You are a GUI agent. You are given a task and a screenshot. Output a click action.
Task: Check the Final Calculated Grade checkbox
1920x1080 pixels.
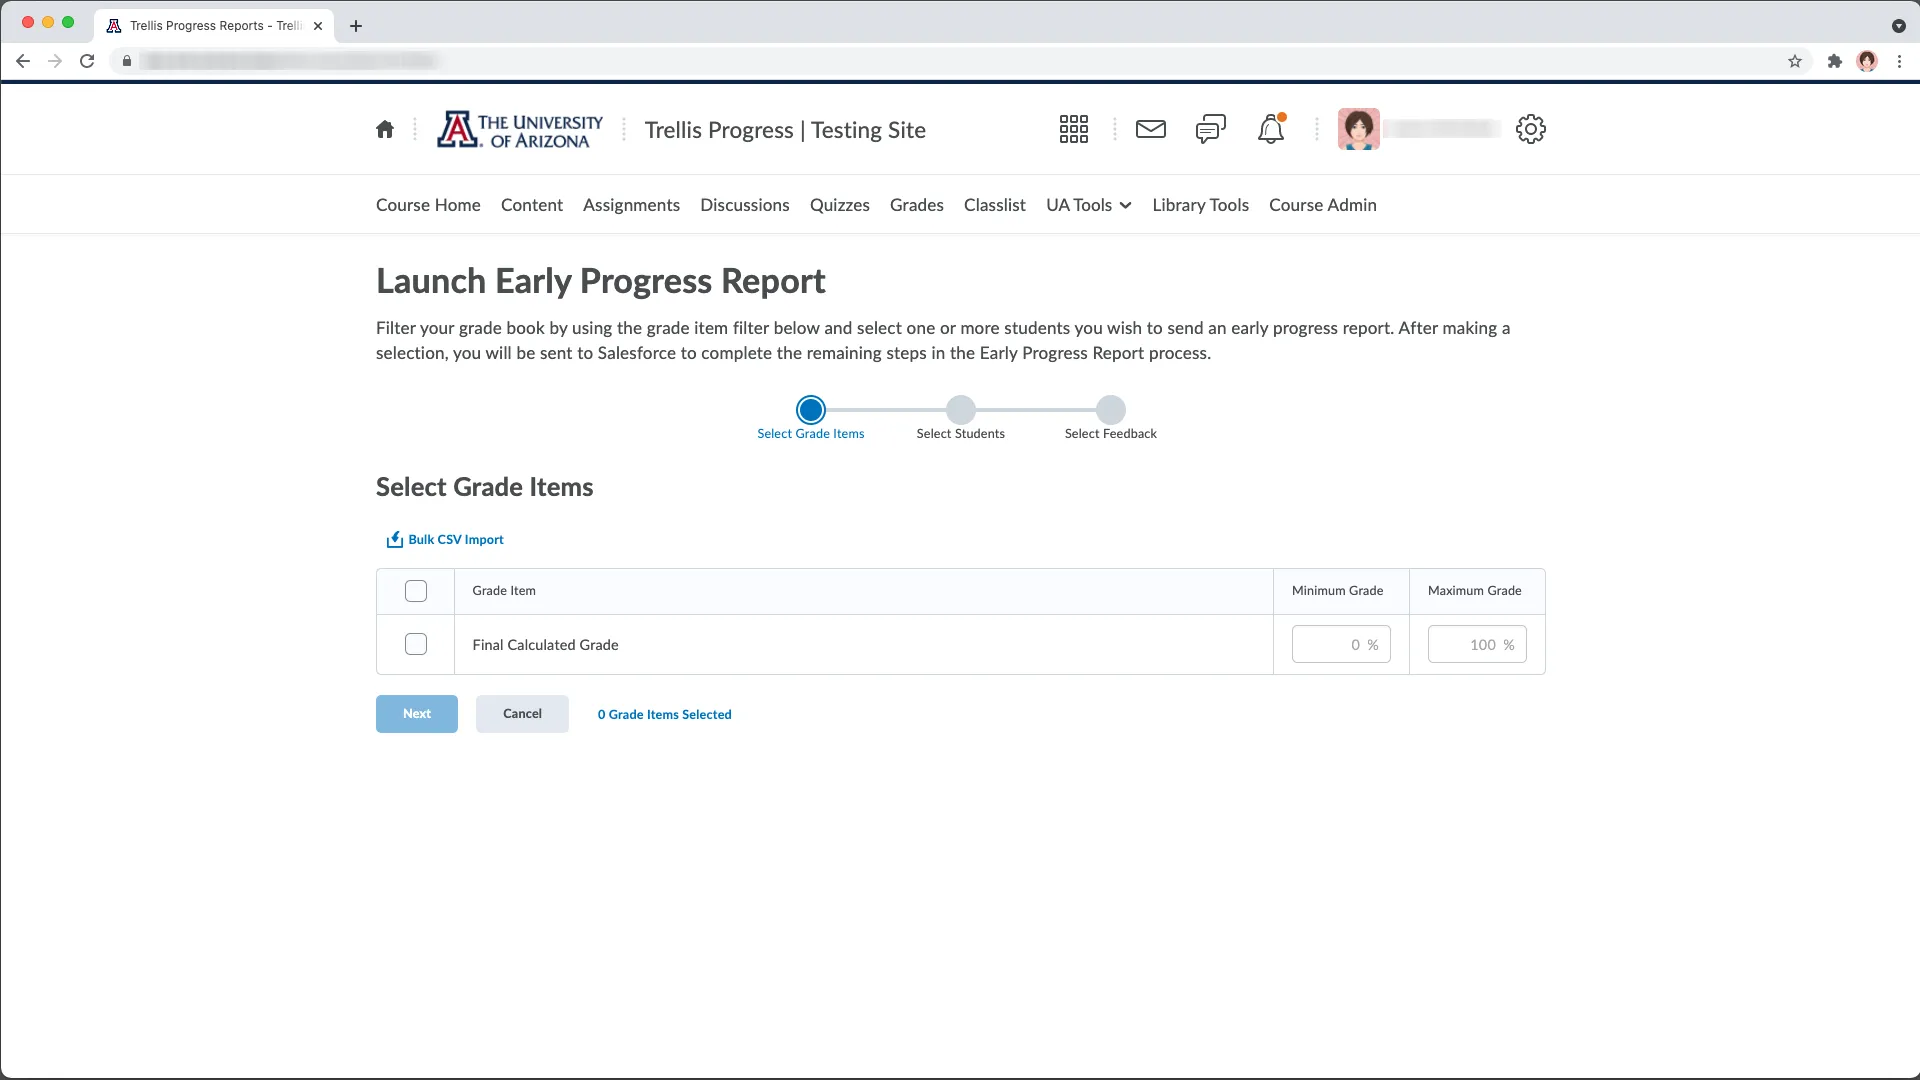point(416,644)
